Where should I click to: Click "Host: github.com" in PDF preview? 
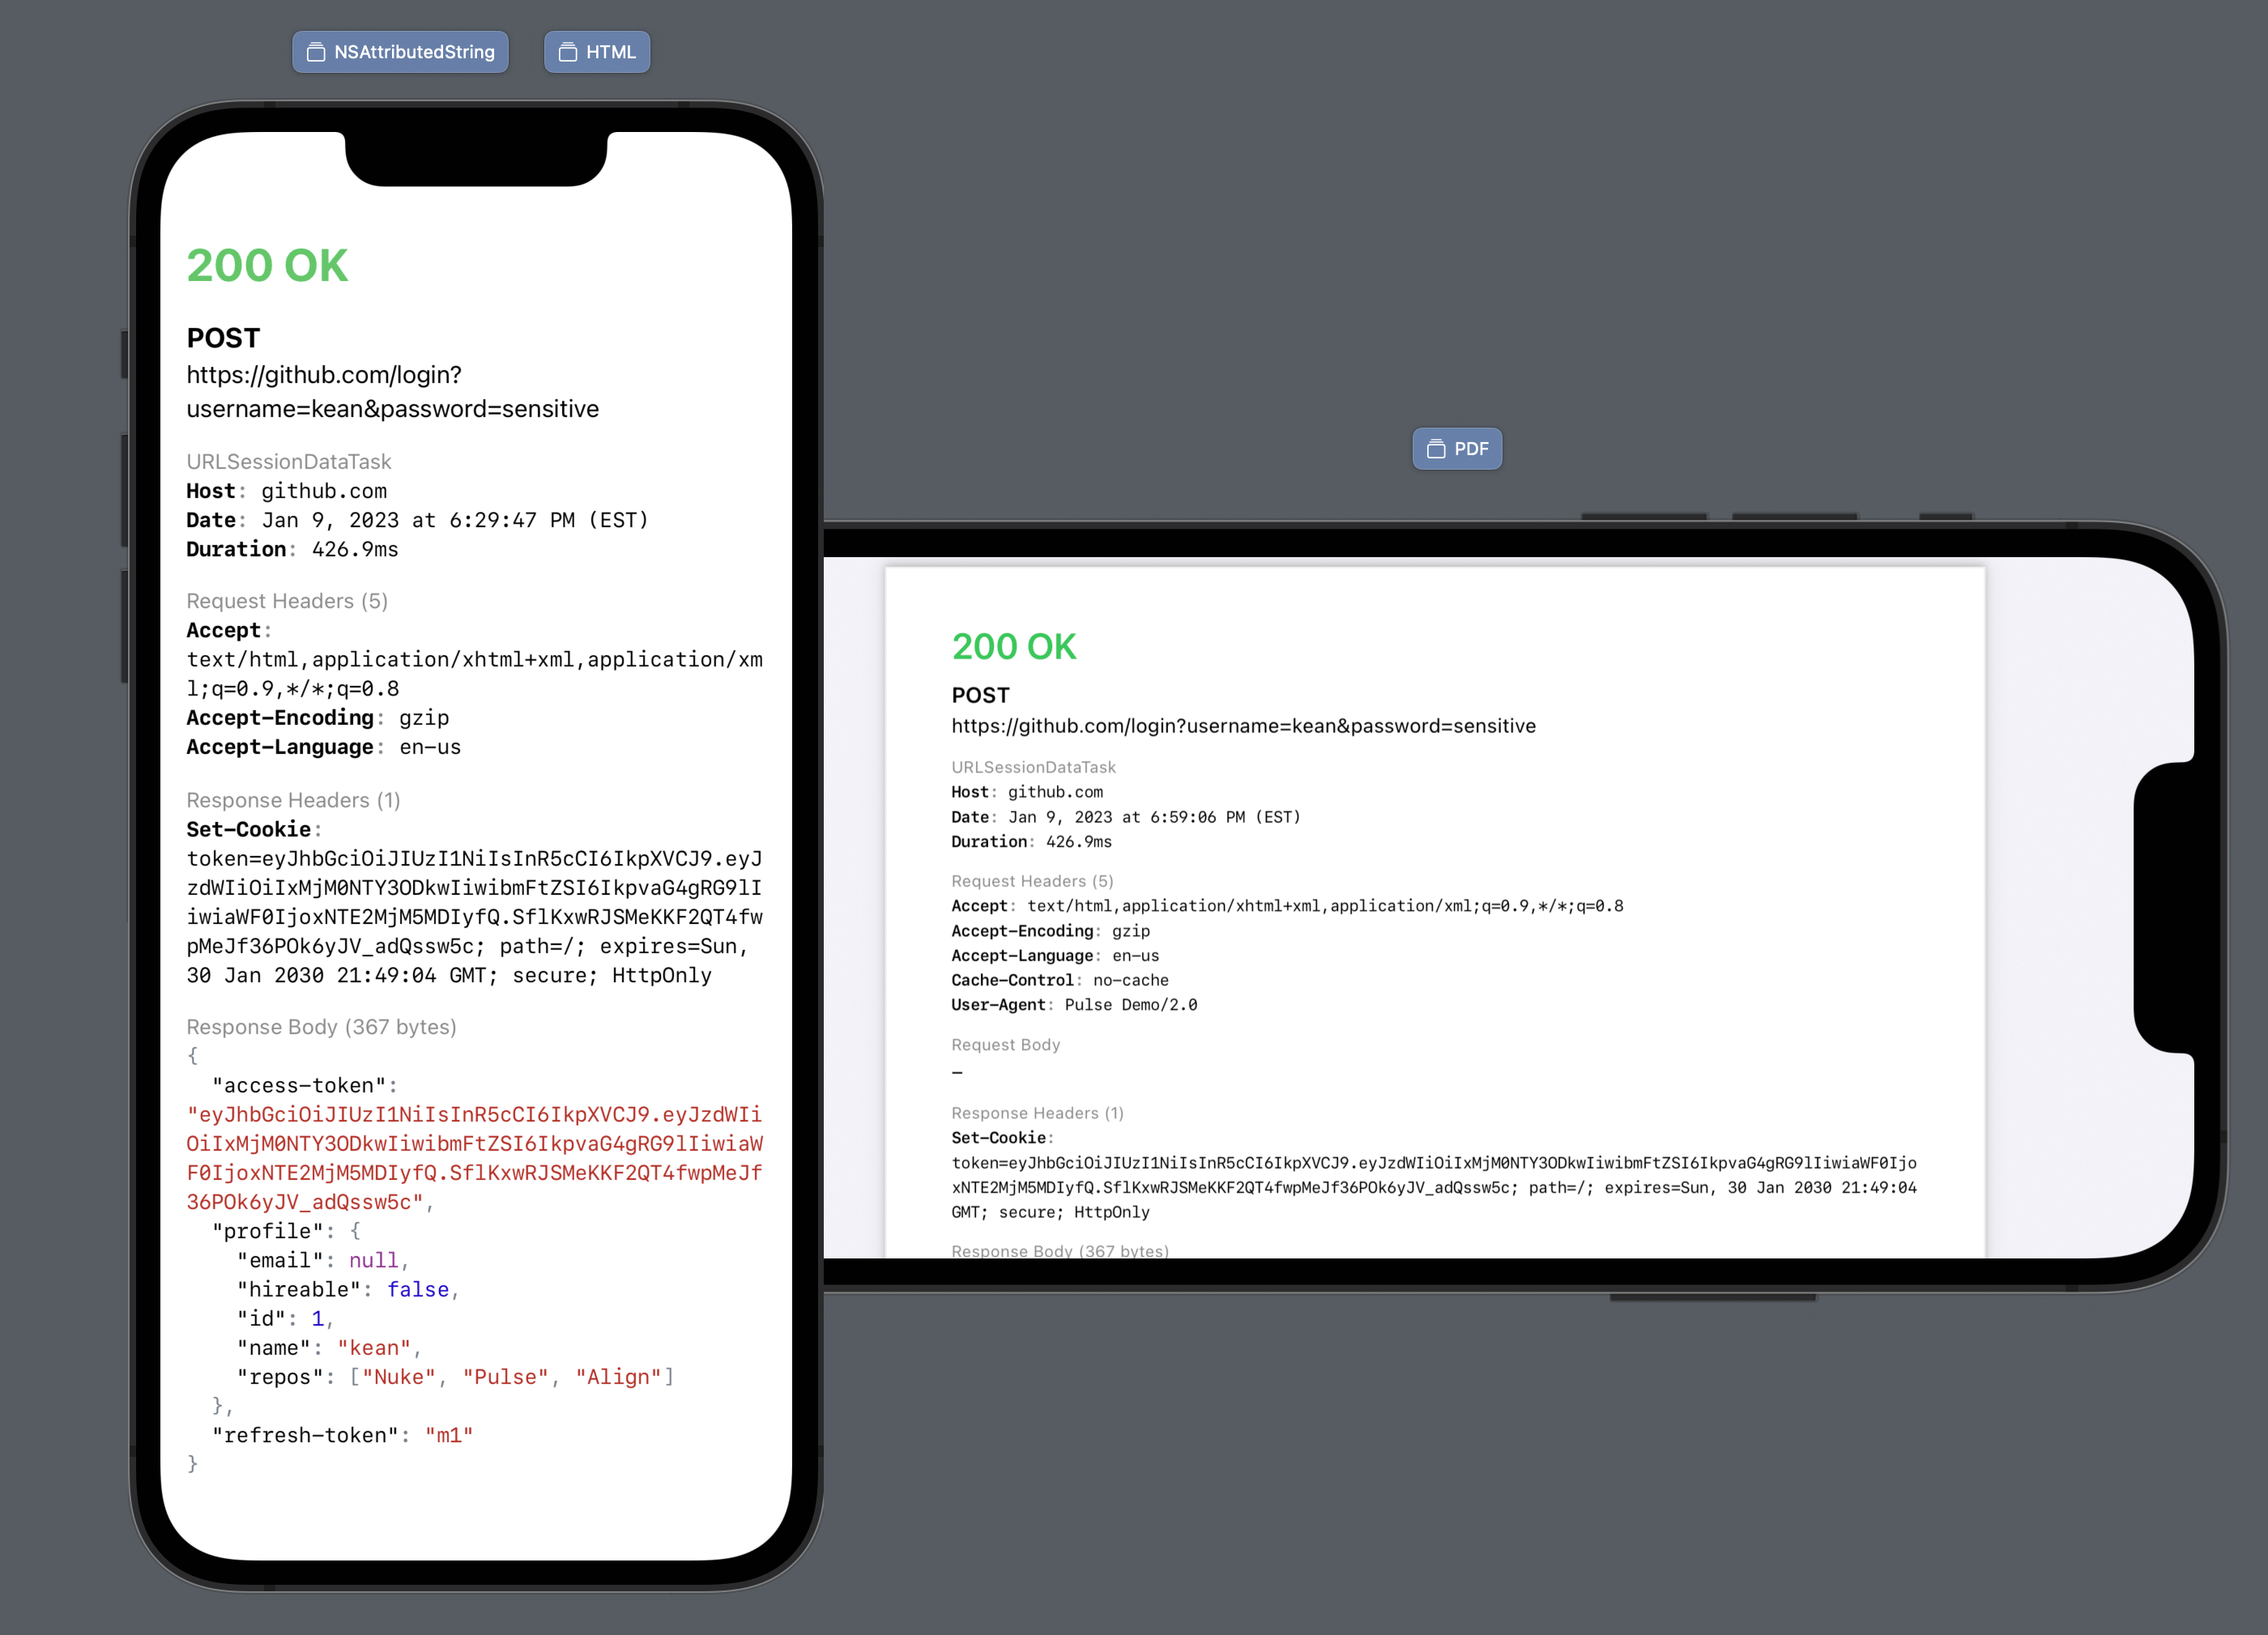point(1027,792)
